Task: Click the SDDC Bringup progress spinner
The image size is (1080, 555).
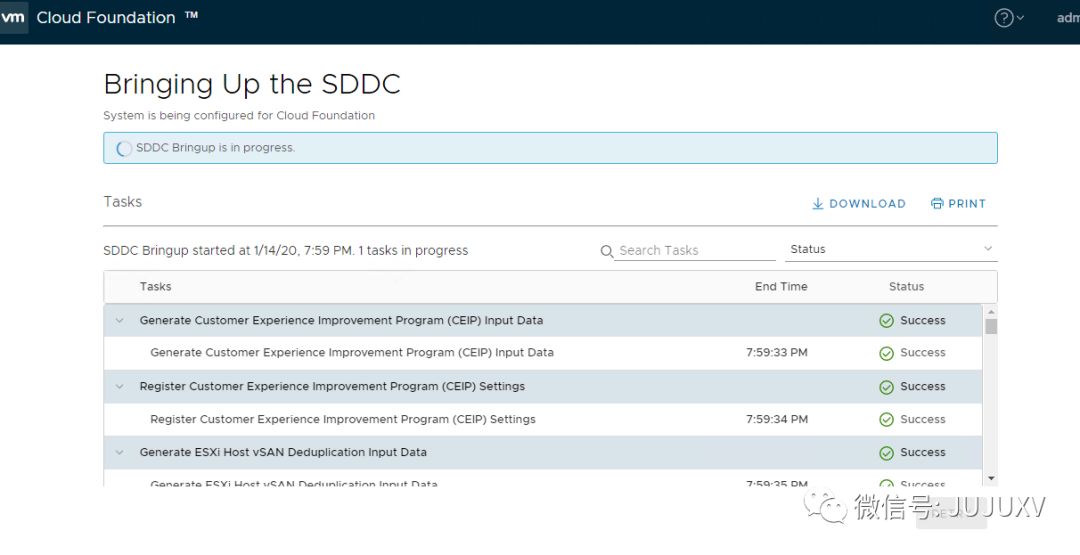Action: click(x=124, y=149)
